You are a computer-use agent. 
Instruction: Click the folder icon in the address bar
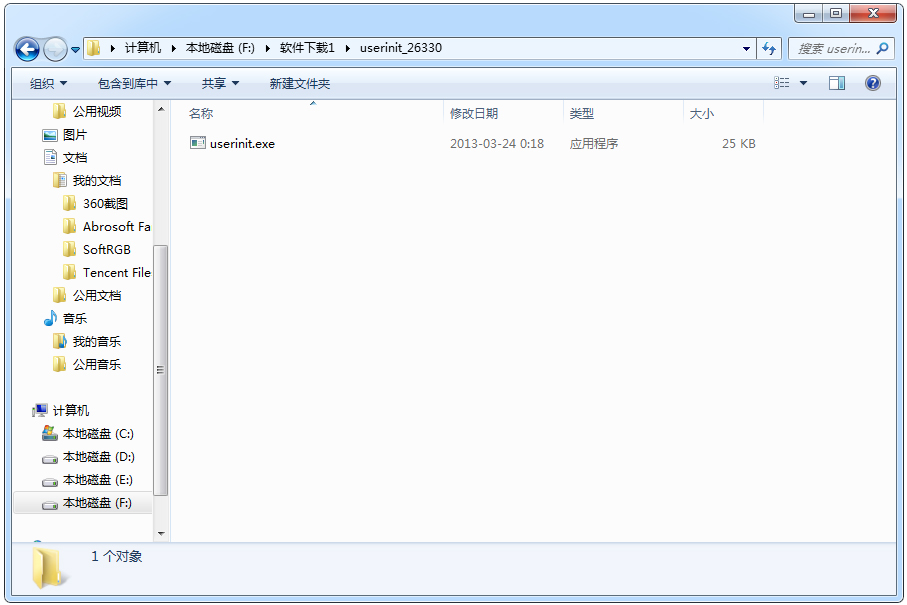point(94,48)
